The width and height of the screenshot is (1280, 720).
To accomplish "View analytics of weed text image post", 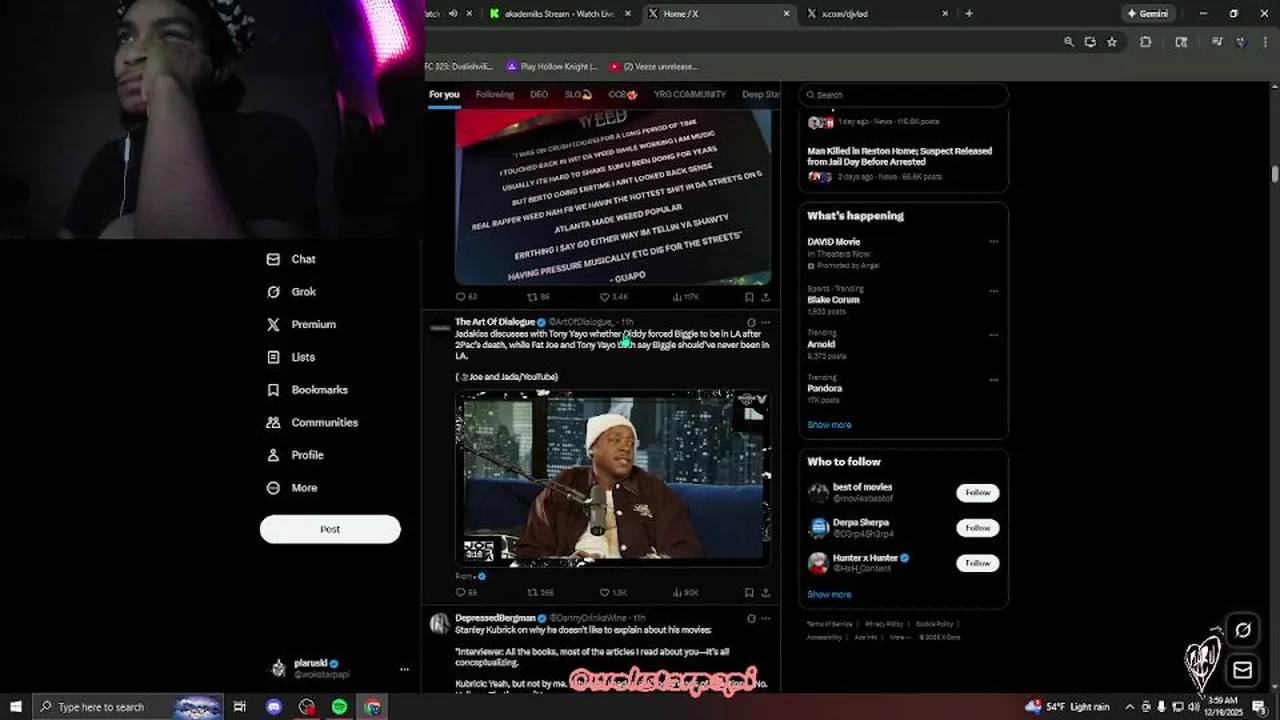I will [x=685, y=297].
